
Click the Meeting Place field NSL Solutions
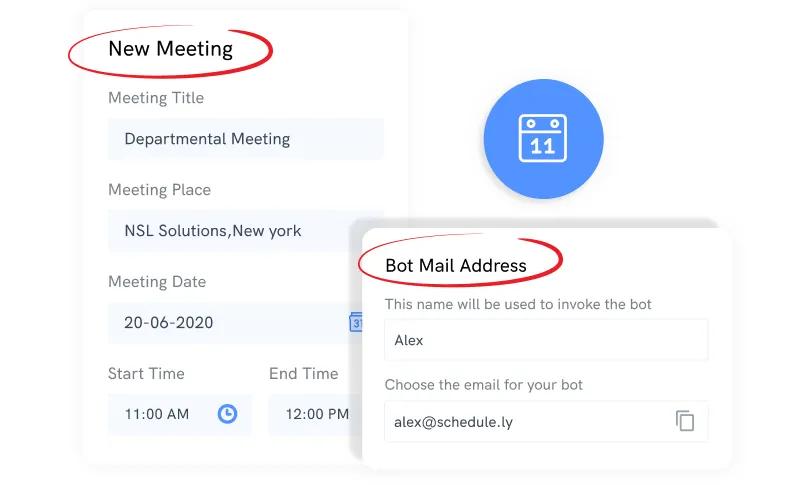coord(245,231)
